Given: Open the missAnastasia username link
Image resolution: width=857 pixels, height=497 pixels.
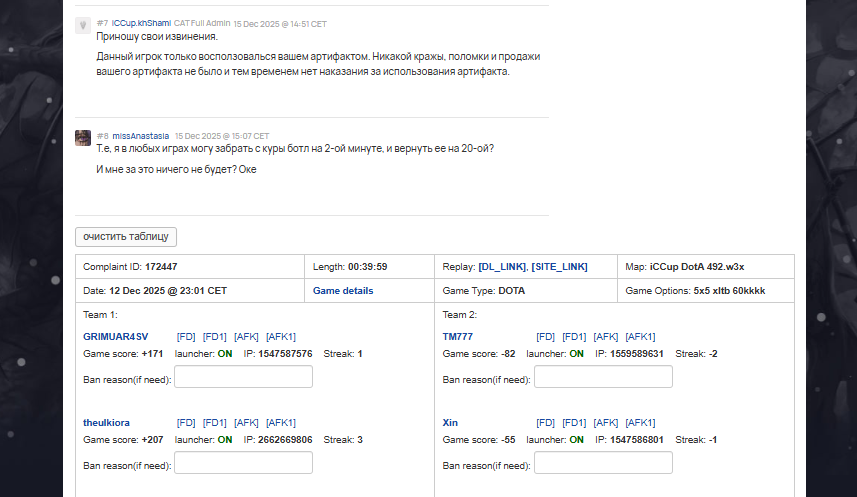Looking at the screenshot, I should 141,135.
